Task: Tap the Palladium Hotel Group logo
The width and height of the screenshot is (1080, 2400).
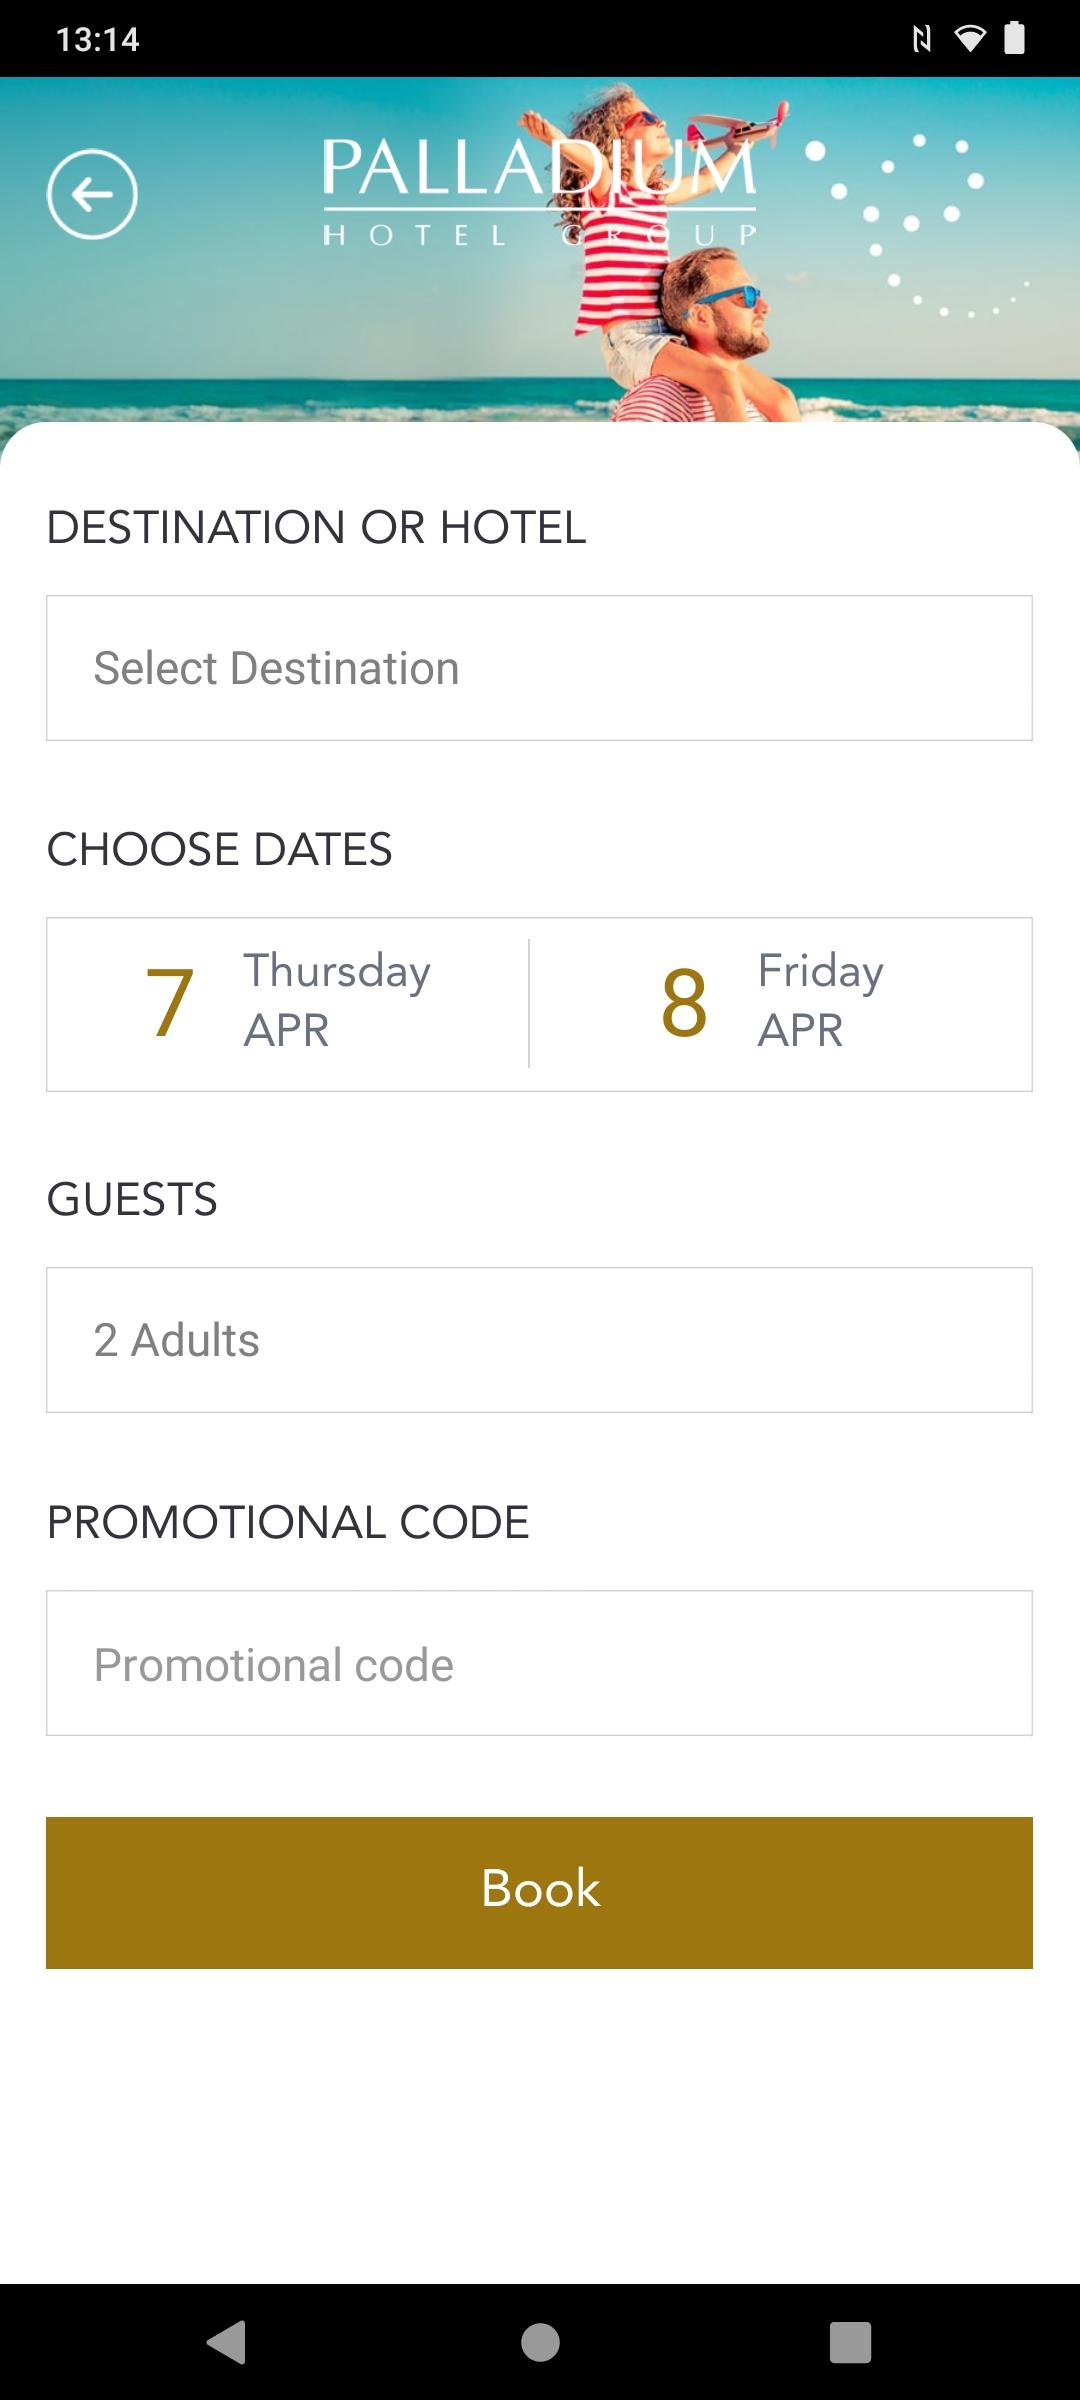Action: pyautogui.click(x=539, y=192)
